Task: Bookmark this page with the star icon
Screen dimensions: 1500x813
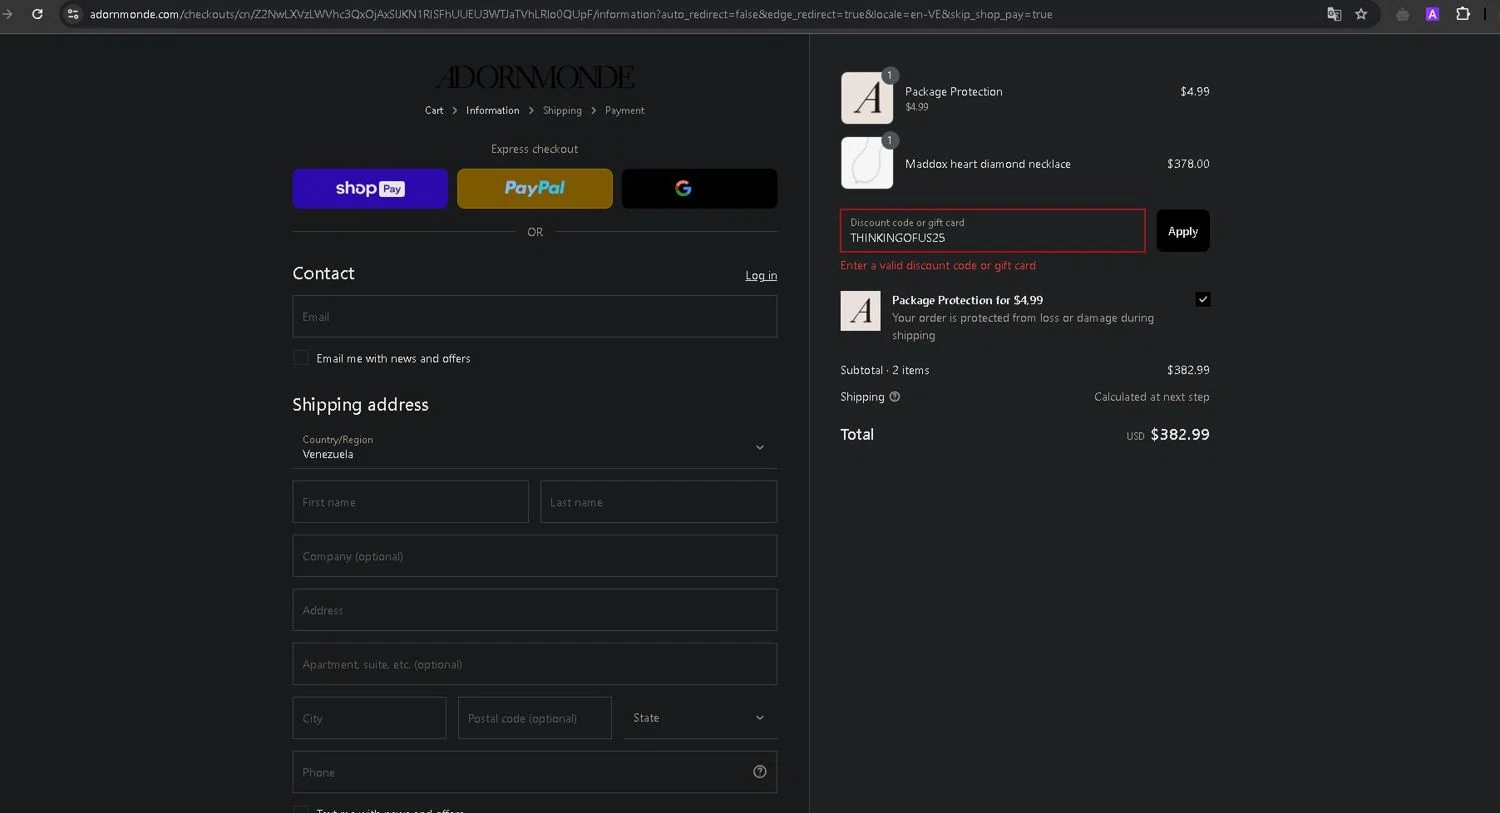Action: pos(1361,14)
